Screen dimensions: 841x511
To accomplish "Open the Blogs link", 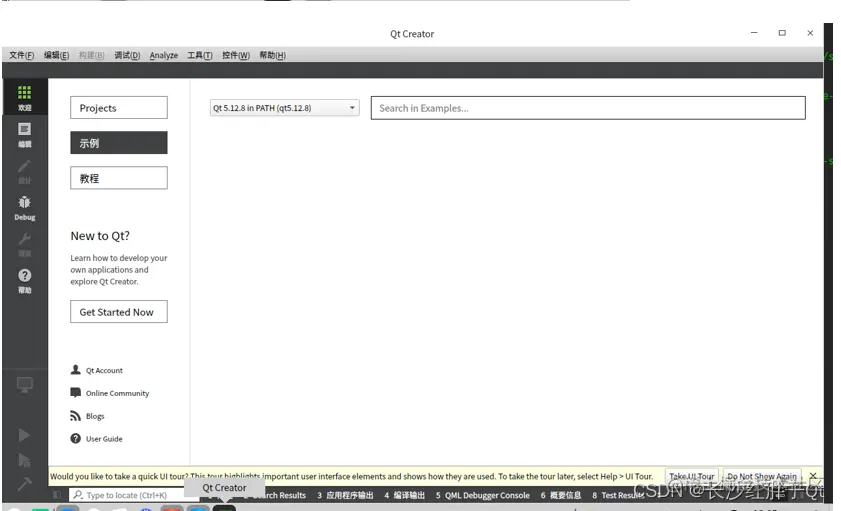I will tap(87, 416).
